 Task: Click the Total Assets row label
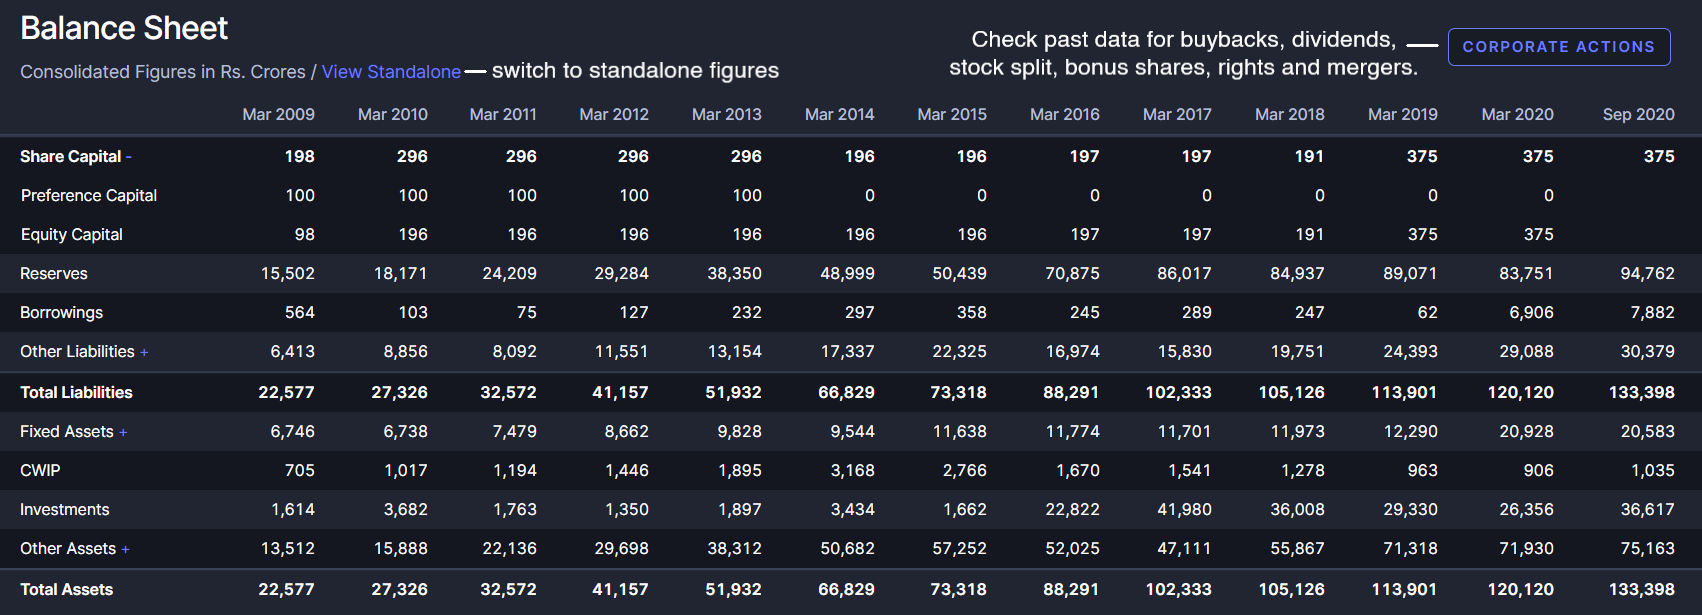pos(67,589)
